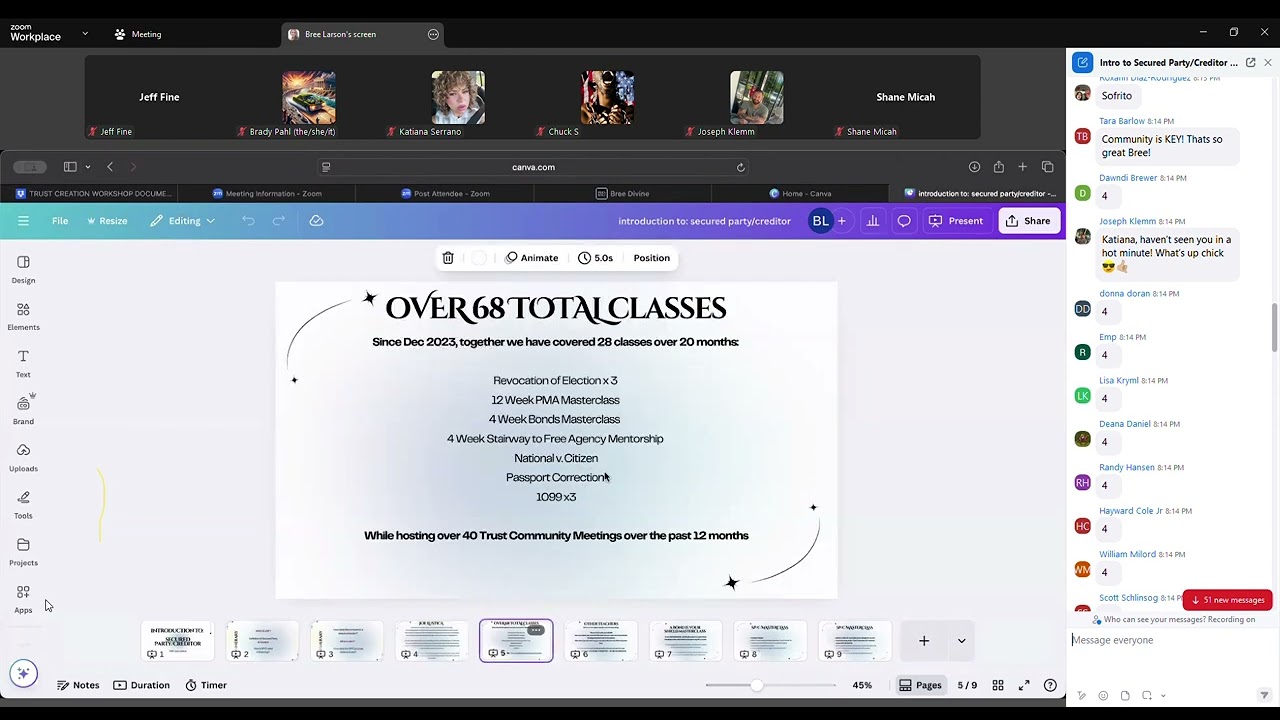Open the Duration control
Image resolution: width=1280 pixels, height=720 pixels.
(141, 685)
